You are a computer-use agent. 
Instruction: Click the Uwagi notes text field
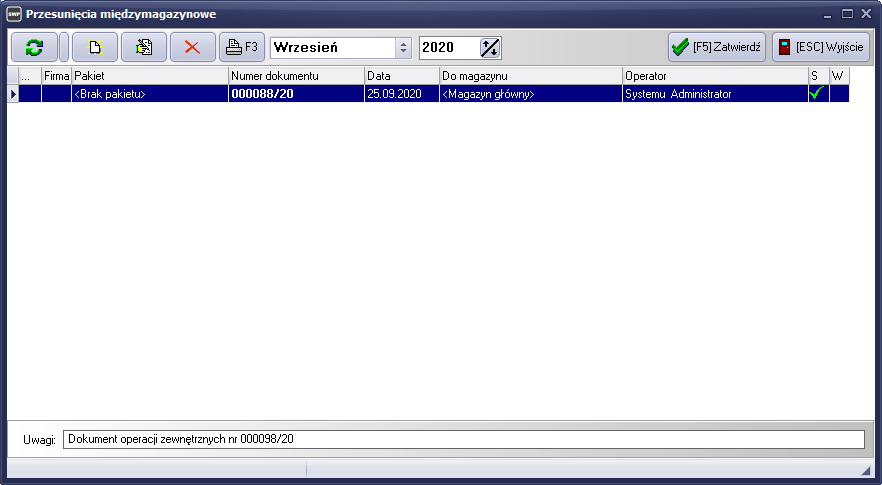click(462, 439)
